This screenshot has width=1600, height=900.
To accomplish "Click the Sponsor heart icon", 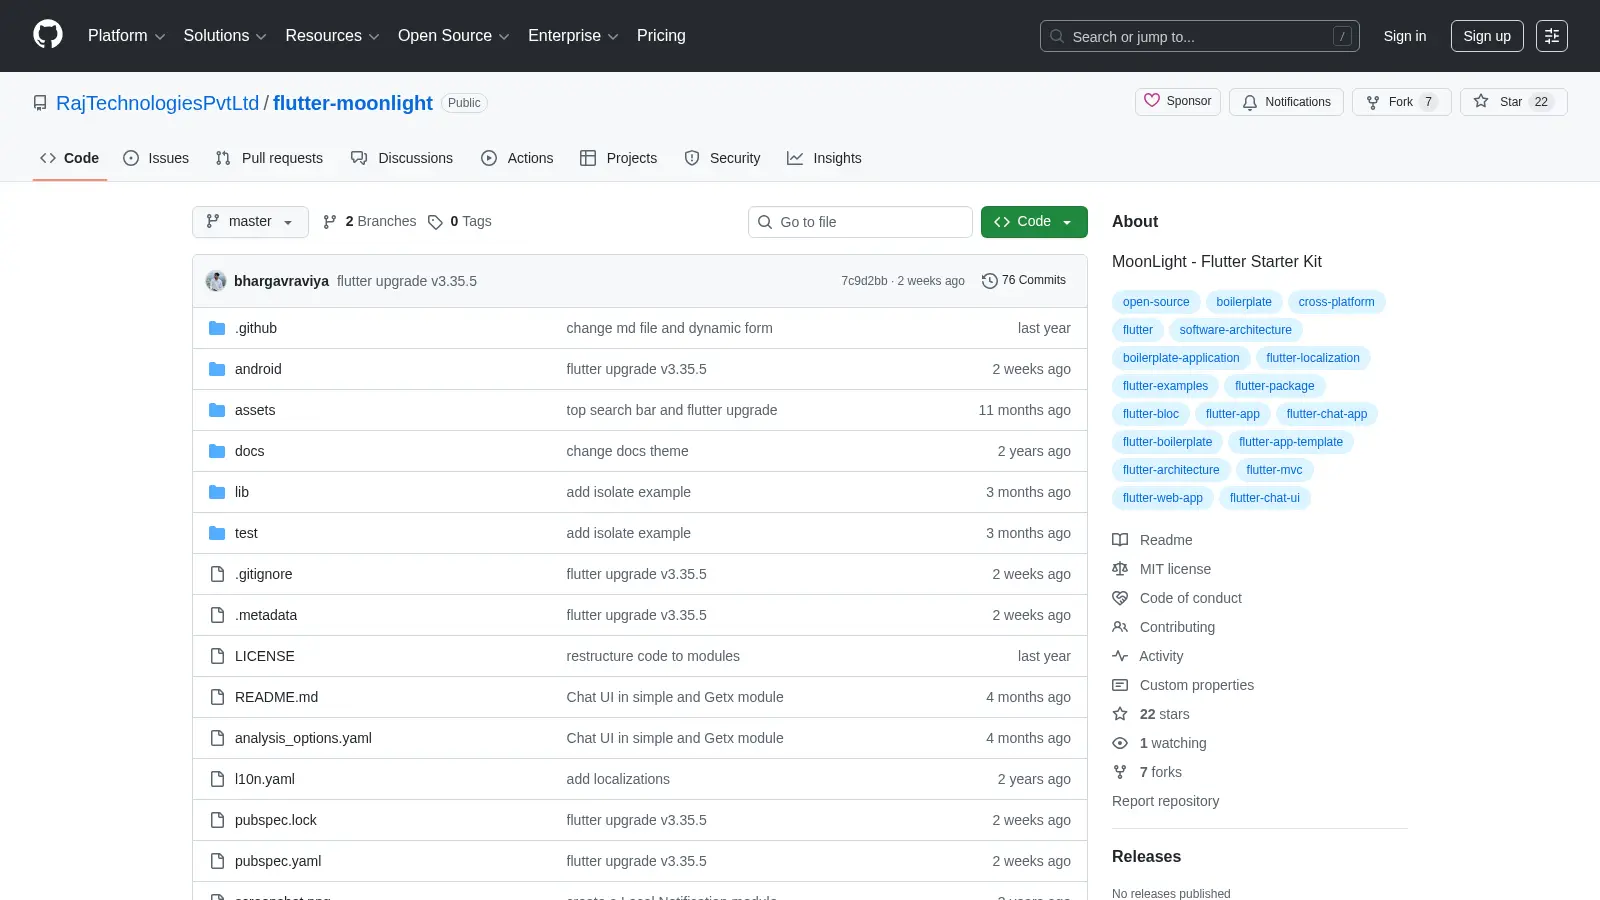I will pos(1152,101).
